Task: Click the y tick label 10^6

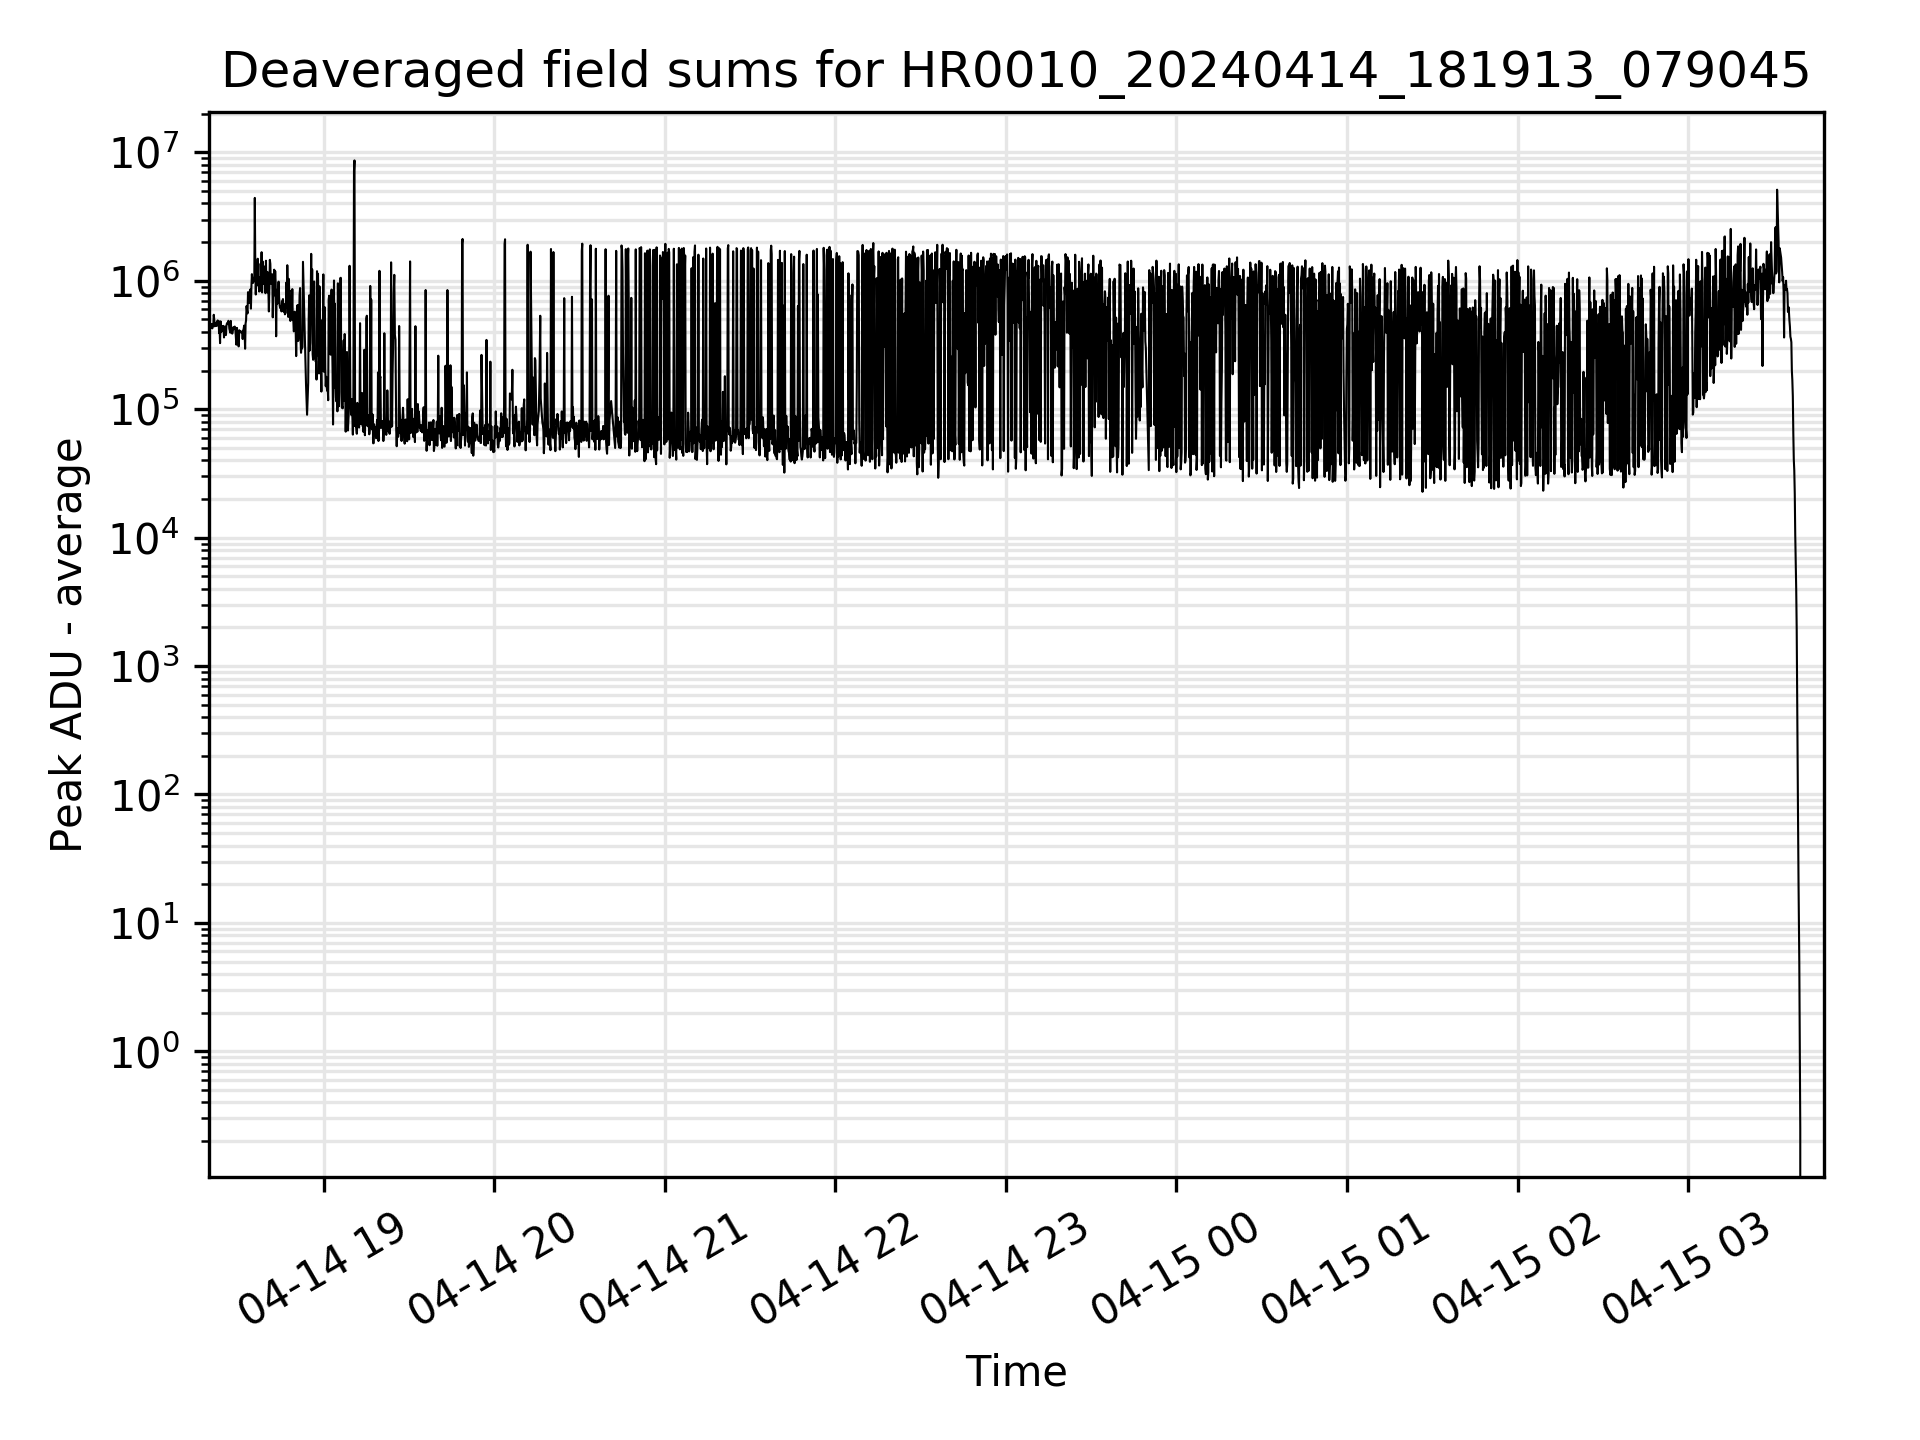Action: 146,280
